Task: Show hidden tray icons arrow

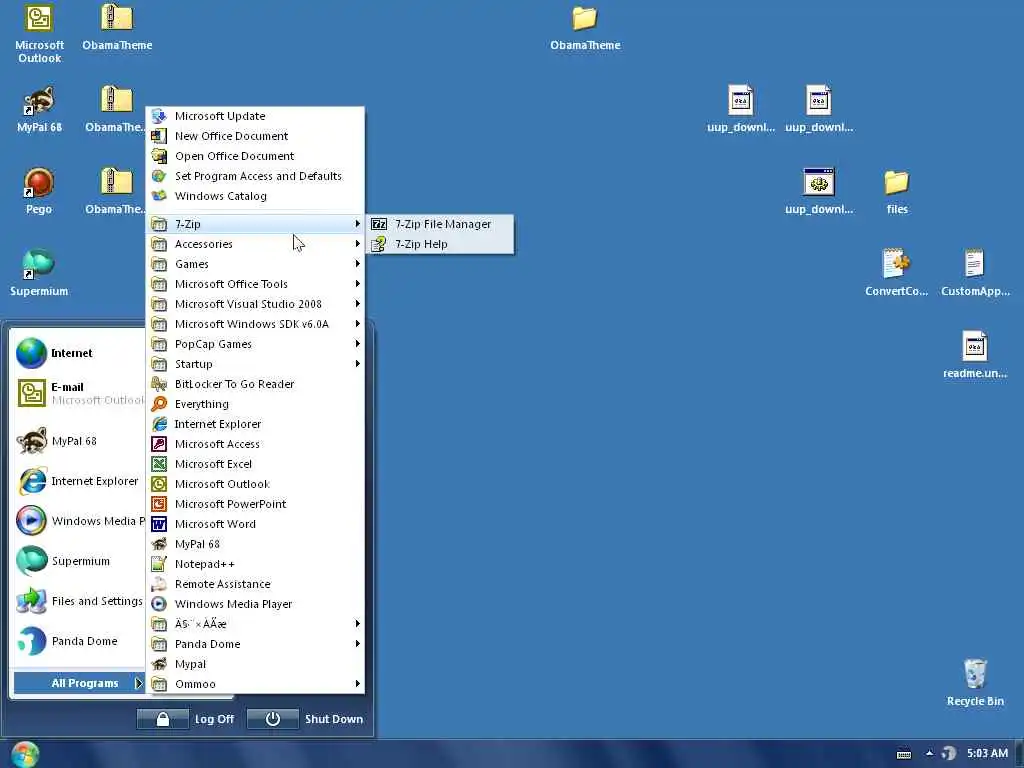Action: coord(929,754)
